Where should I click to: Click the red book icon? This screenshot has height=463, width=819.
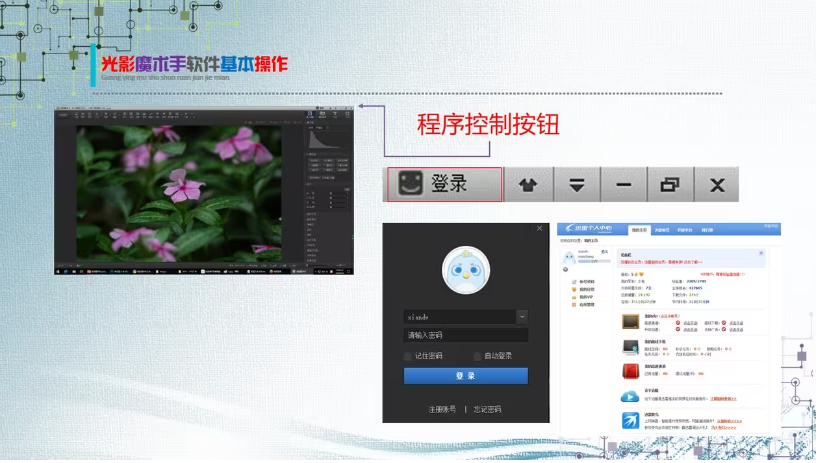631,371
